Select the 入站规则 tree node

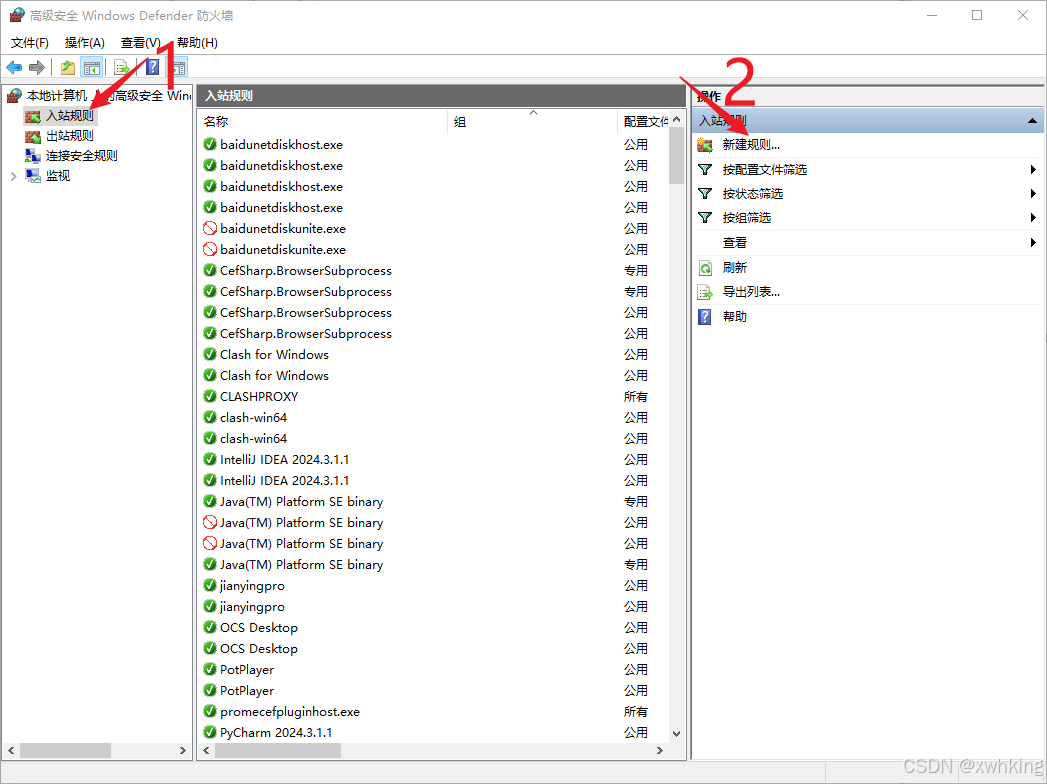tap(70, 116)
